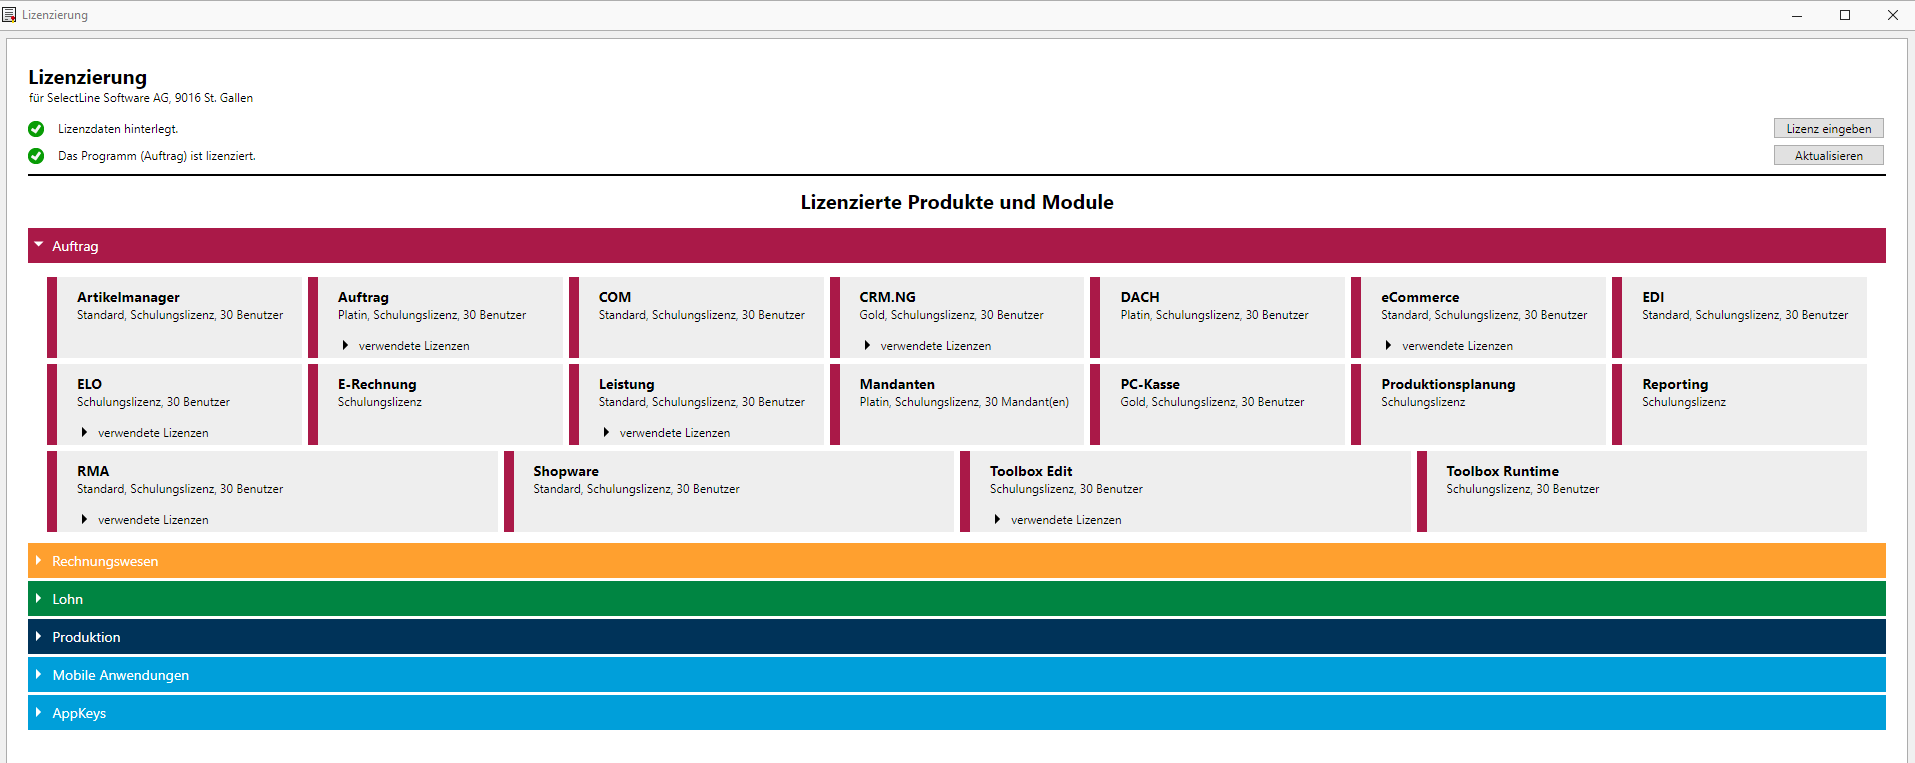Click the eCommerce module title
1915x763 pixels.
click(1420, 297)
